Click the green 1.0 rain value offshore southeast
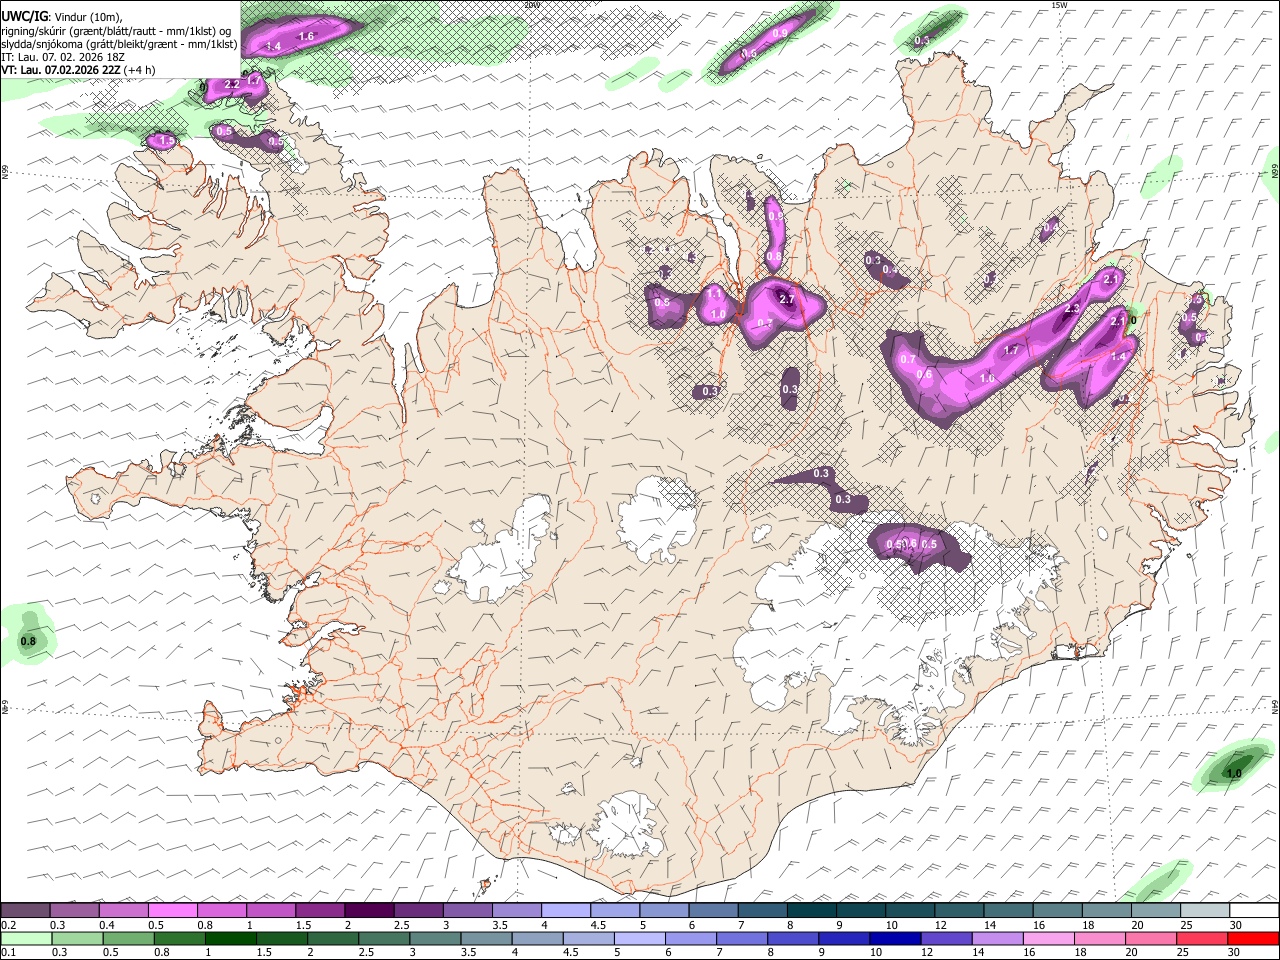 click(x=1234, y=773)
